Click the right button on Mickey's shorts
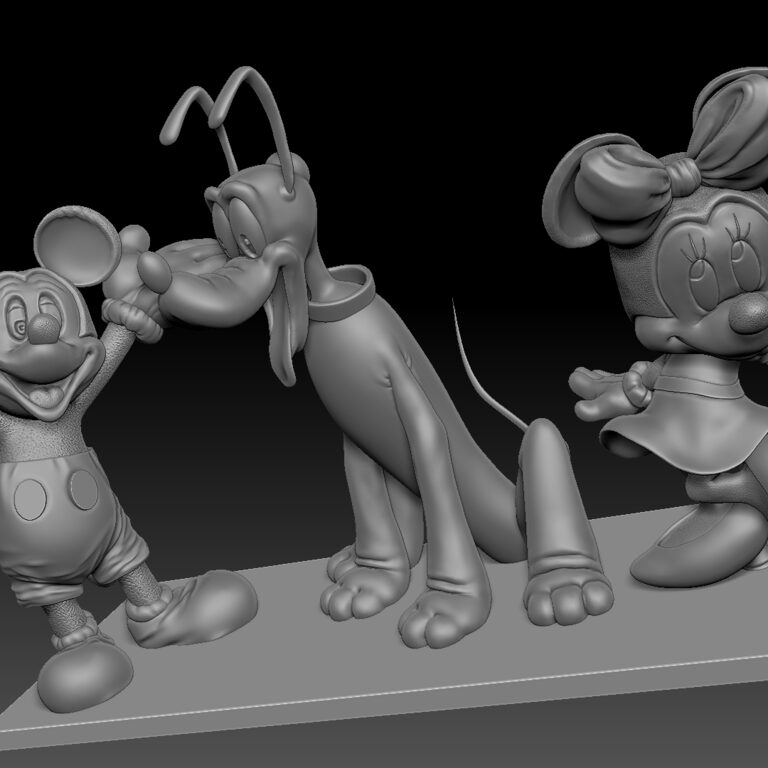This screenshot has width=768, height=768. [84, 490]
